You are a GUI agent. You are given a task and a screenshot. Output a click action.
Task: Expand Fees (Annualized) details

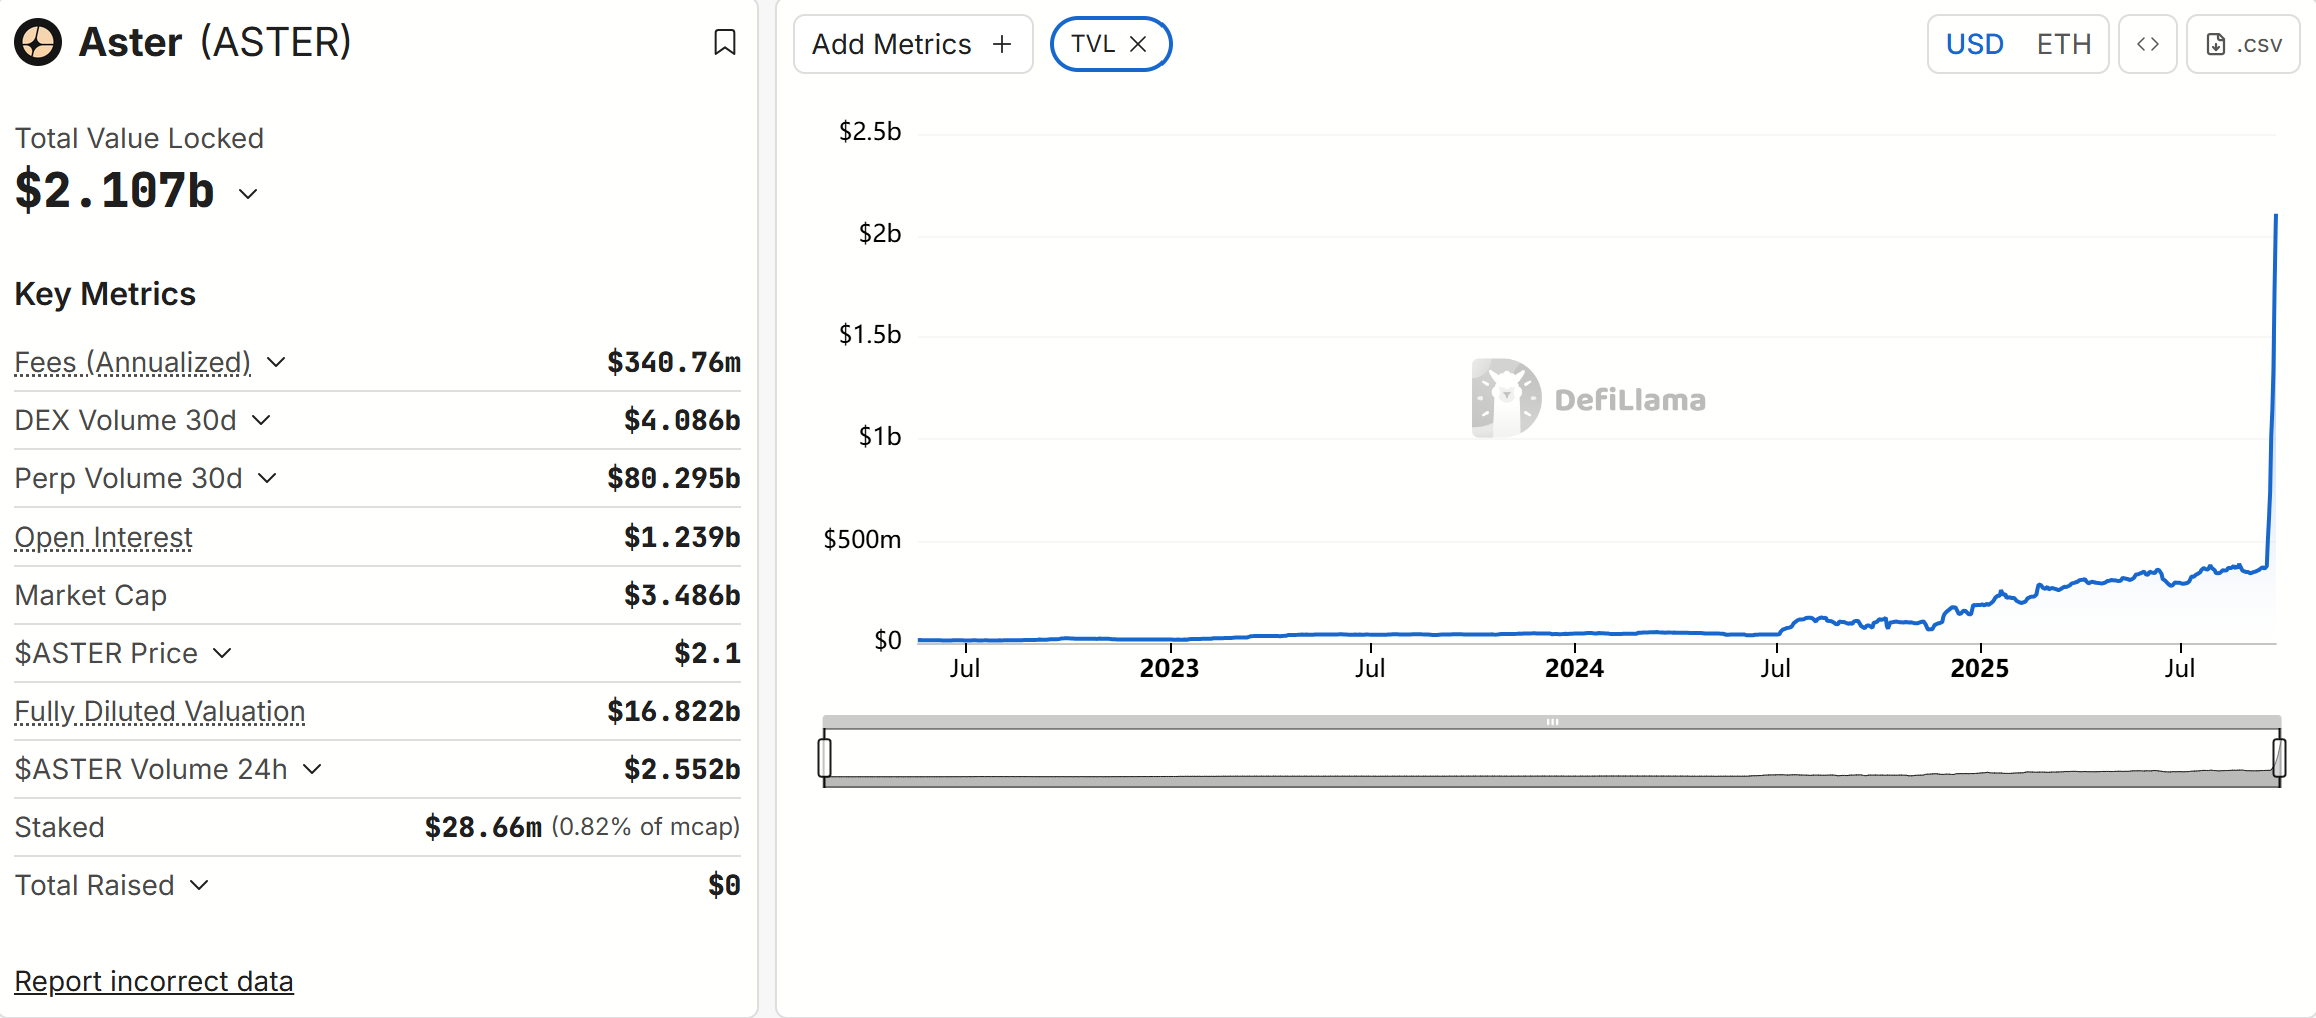point(277,362)
